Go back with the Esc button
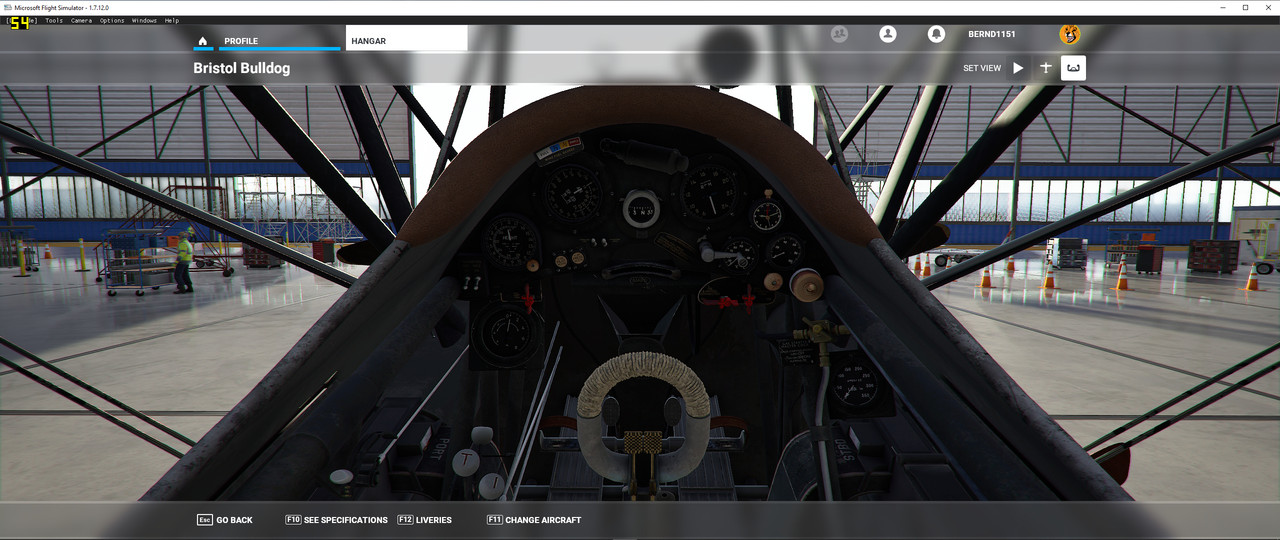1280x540 pixels. pyautogui.click(x=224, y=520)
